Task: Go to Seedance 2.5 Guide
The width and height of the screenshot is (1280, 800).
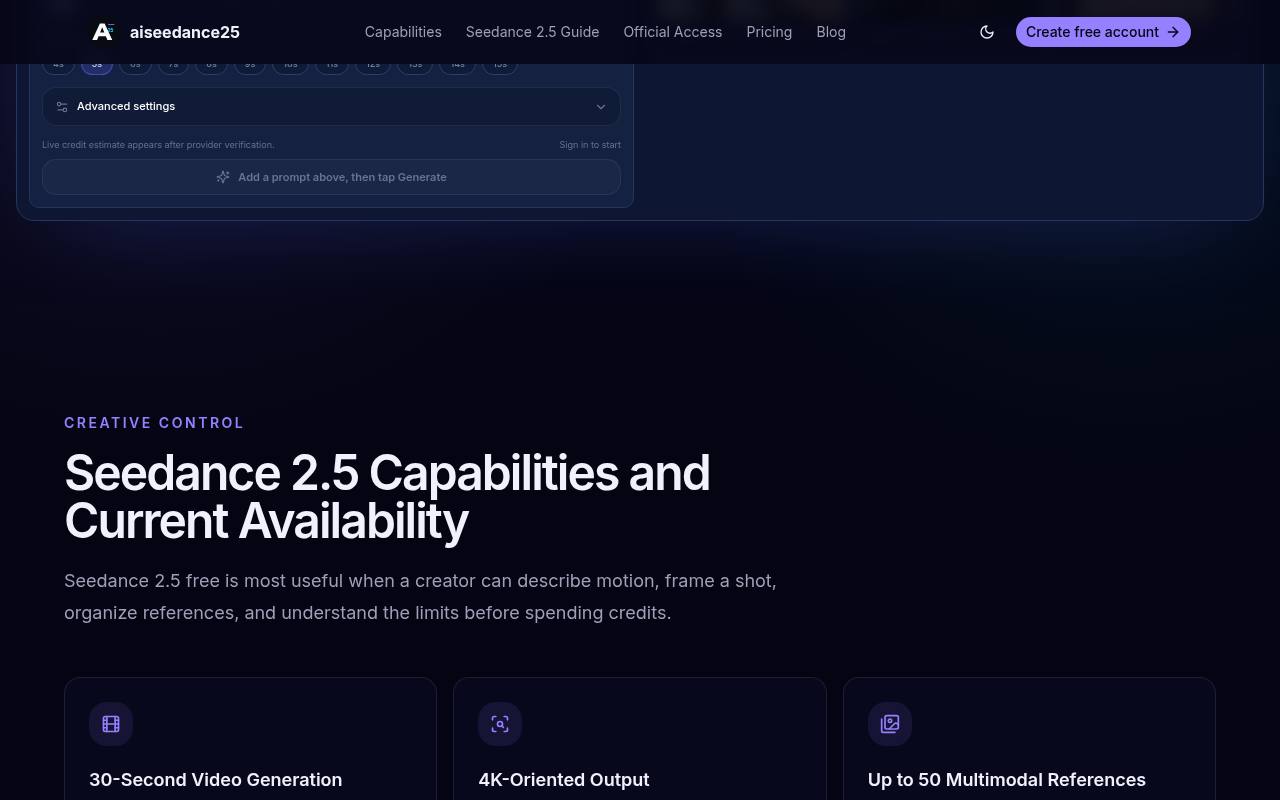Action: coord(533,32)
